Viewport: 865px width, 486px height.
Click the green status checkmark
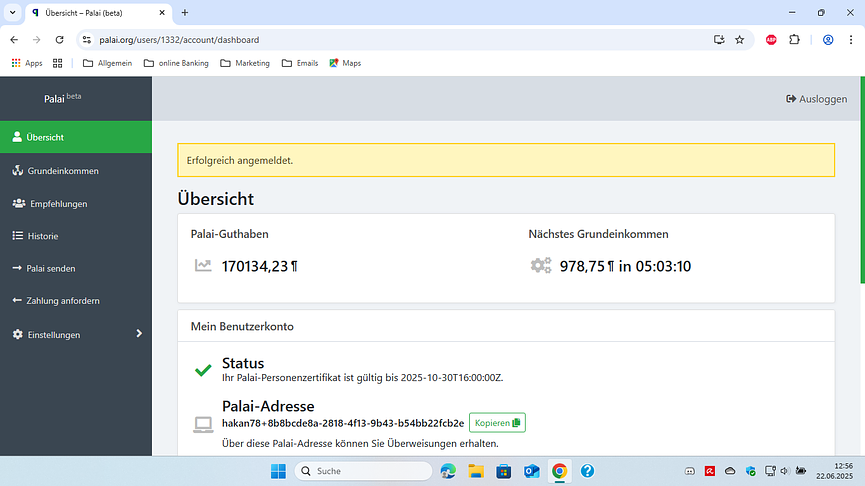tap(203, 370)
